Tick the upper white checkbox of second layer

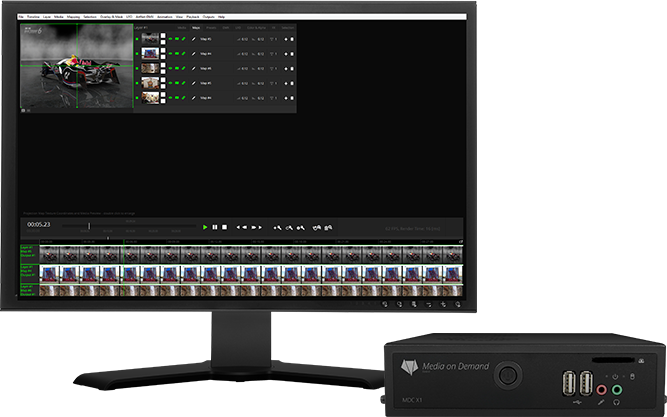tap(163, 51)
